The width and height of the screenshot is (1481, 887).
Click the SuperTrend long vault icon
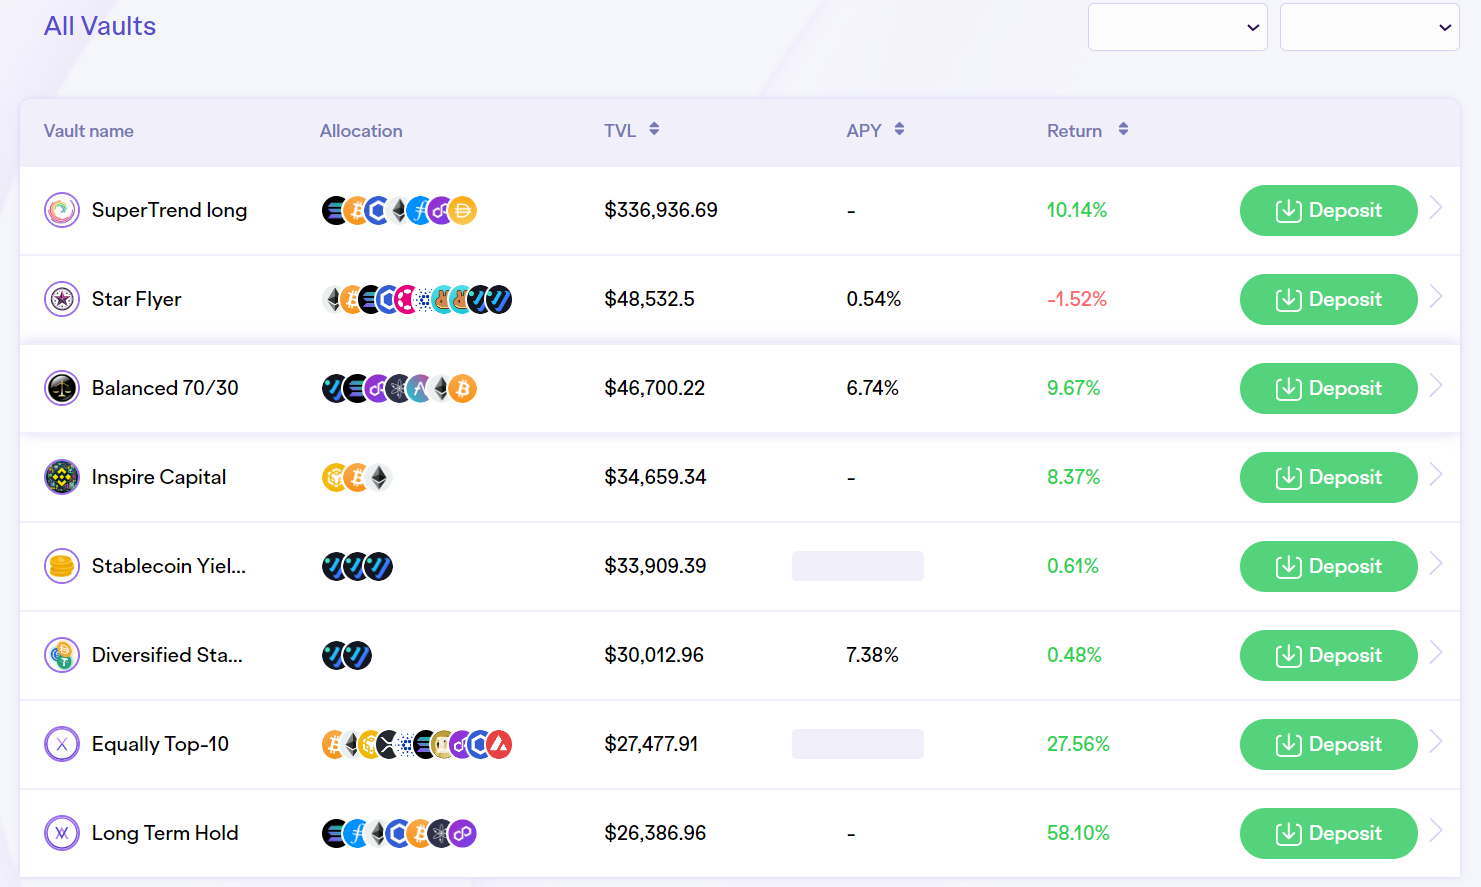62,210
